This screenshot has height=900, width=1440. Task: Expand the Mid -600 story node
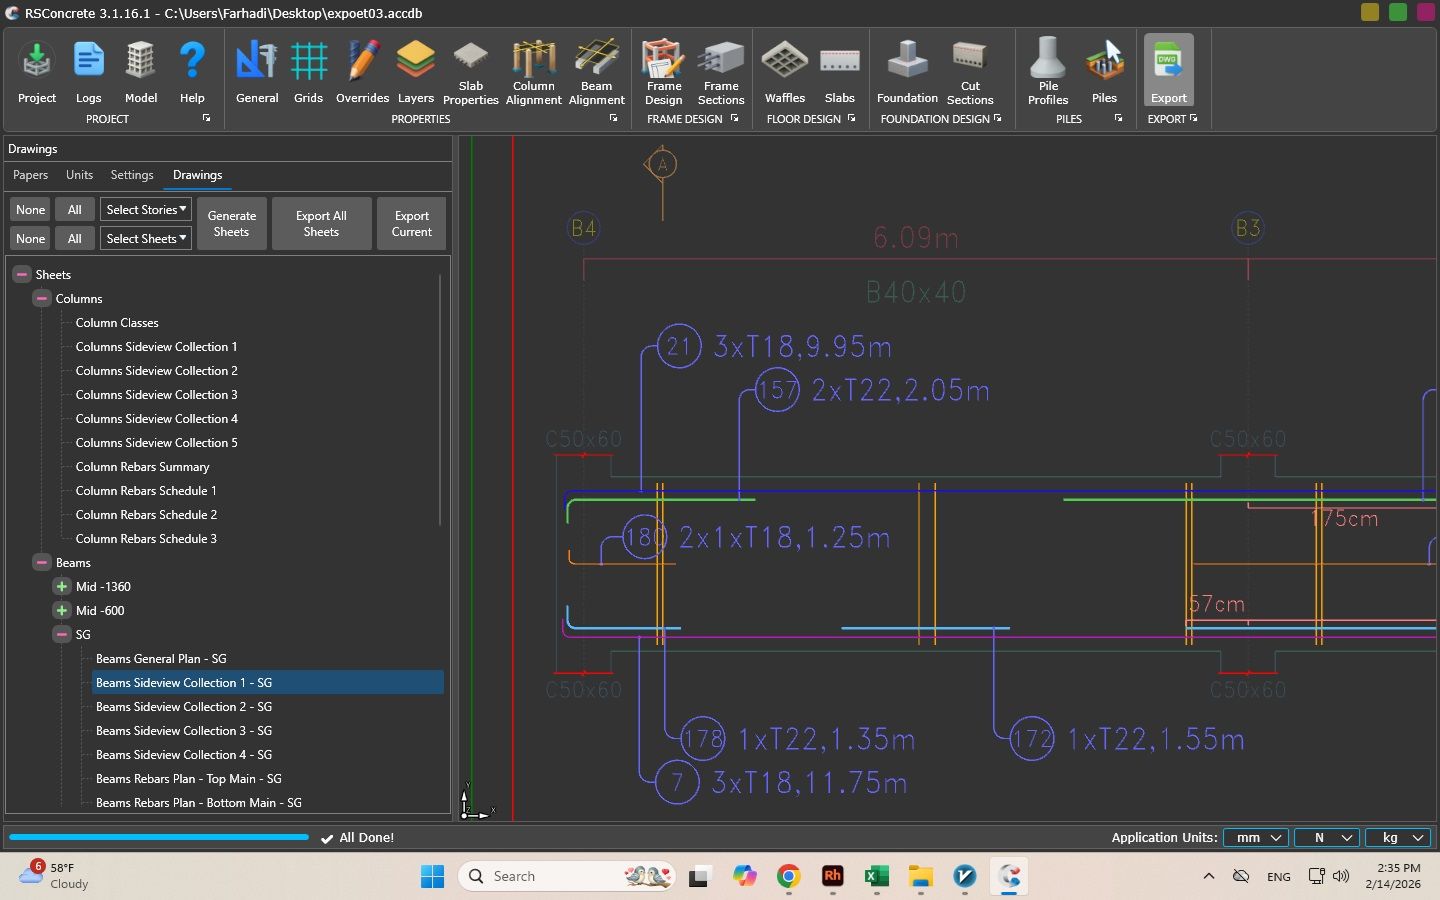[x=62, y=610]
